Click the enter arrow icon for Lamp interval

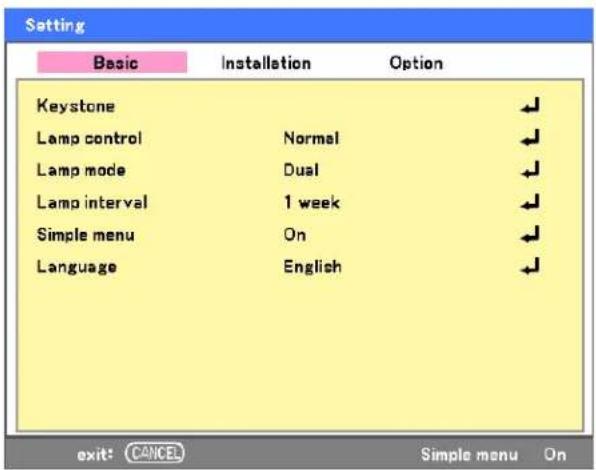point(530,202)
